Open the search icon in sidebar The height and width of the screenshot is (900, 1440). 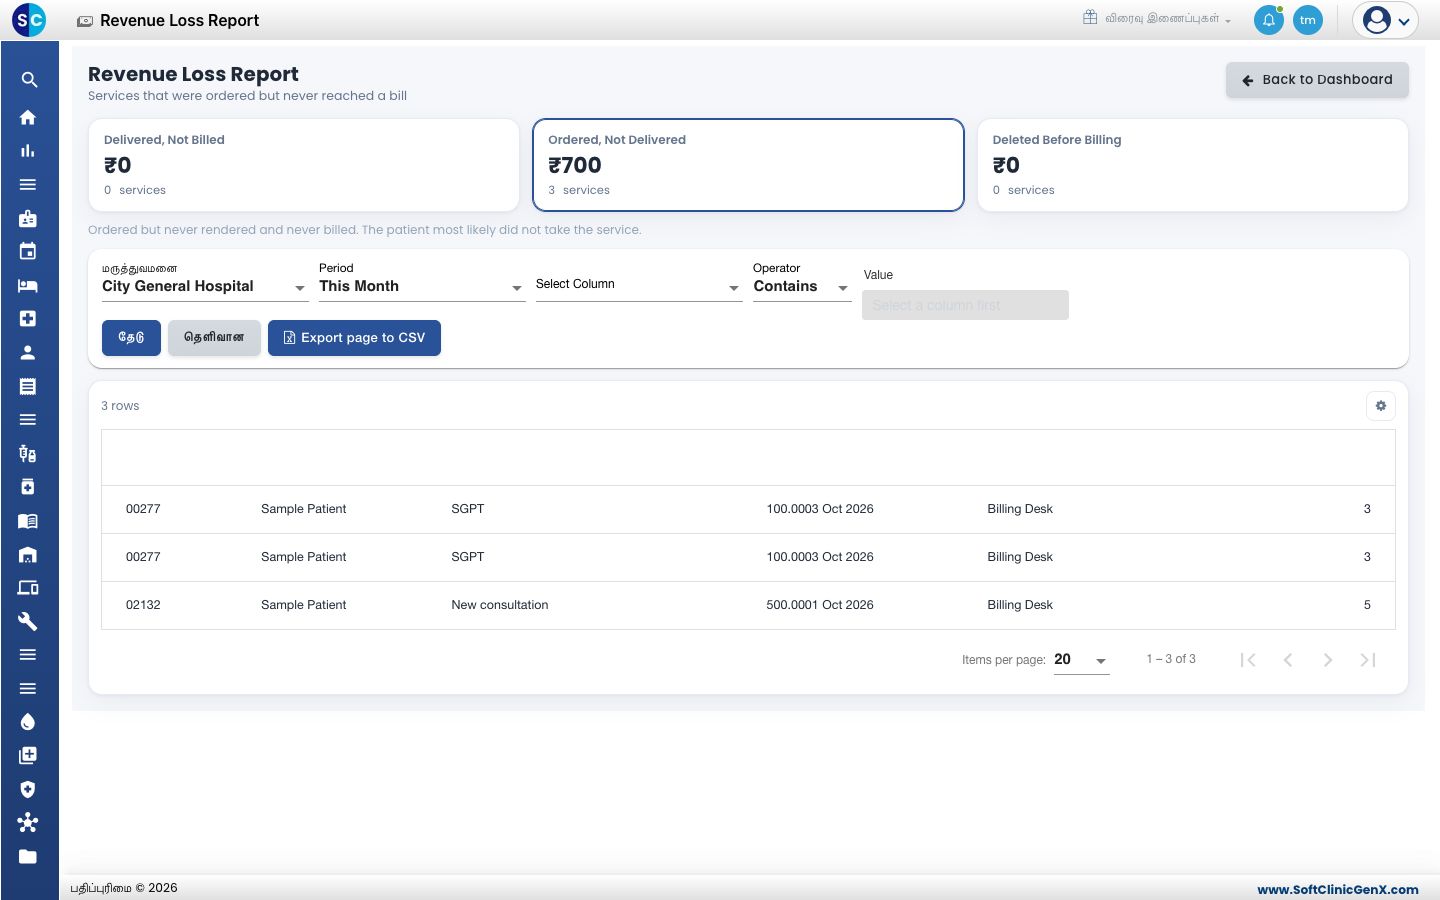point(29,80)
